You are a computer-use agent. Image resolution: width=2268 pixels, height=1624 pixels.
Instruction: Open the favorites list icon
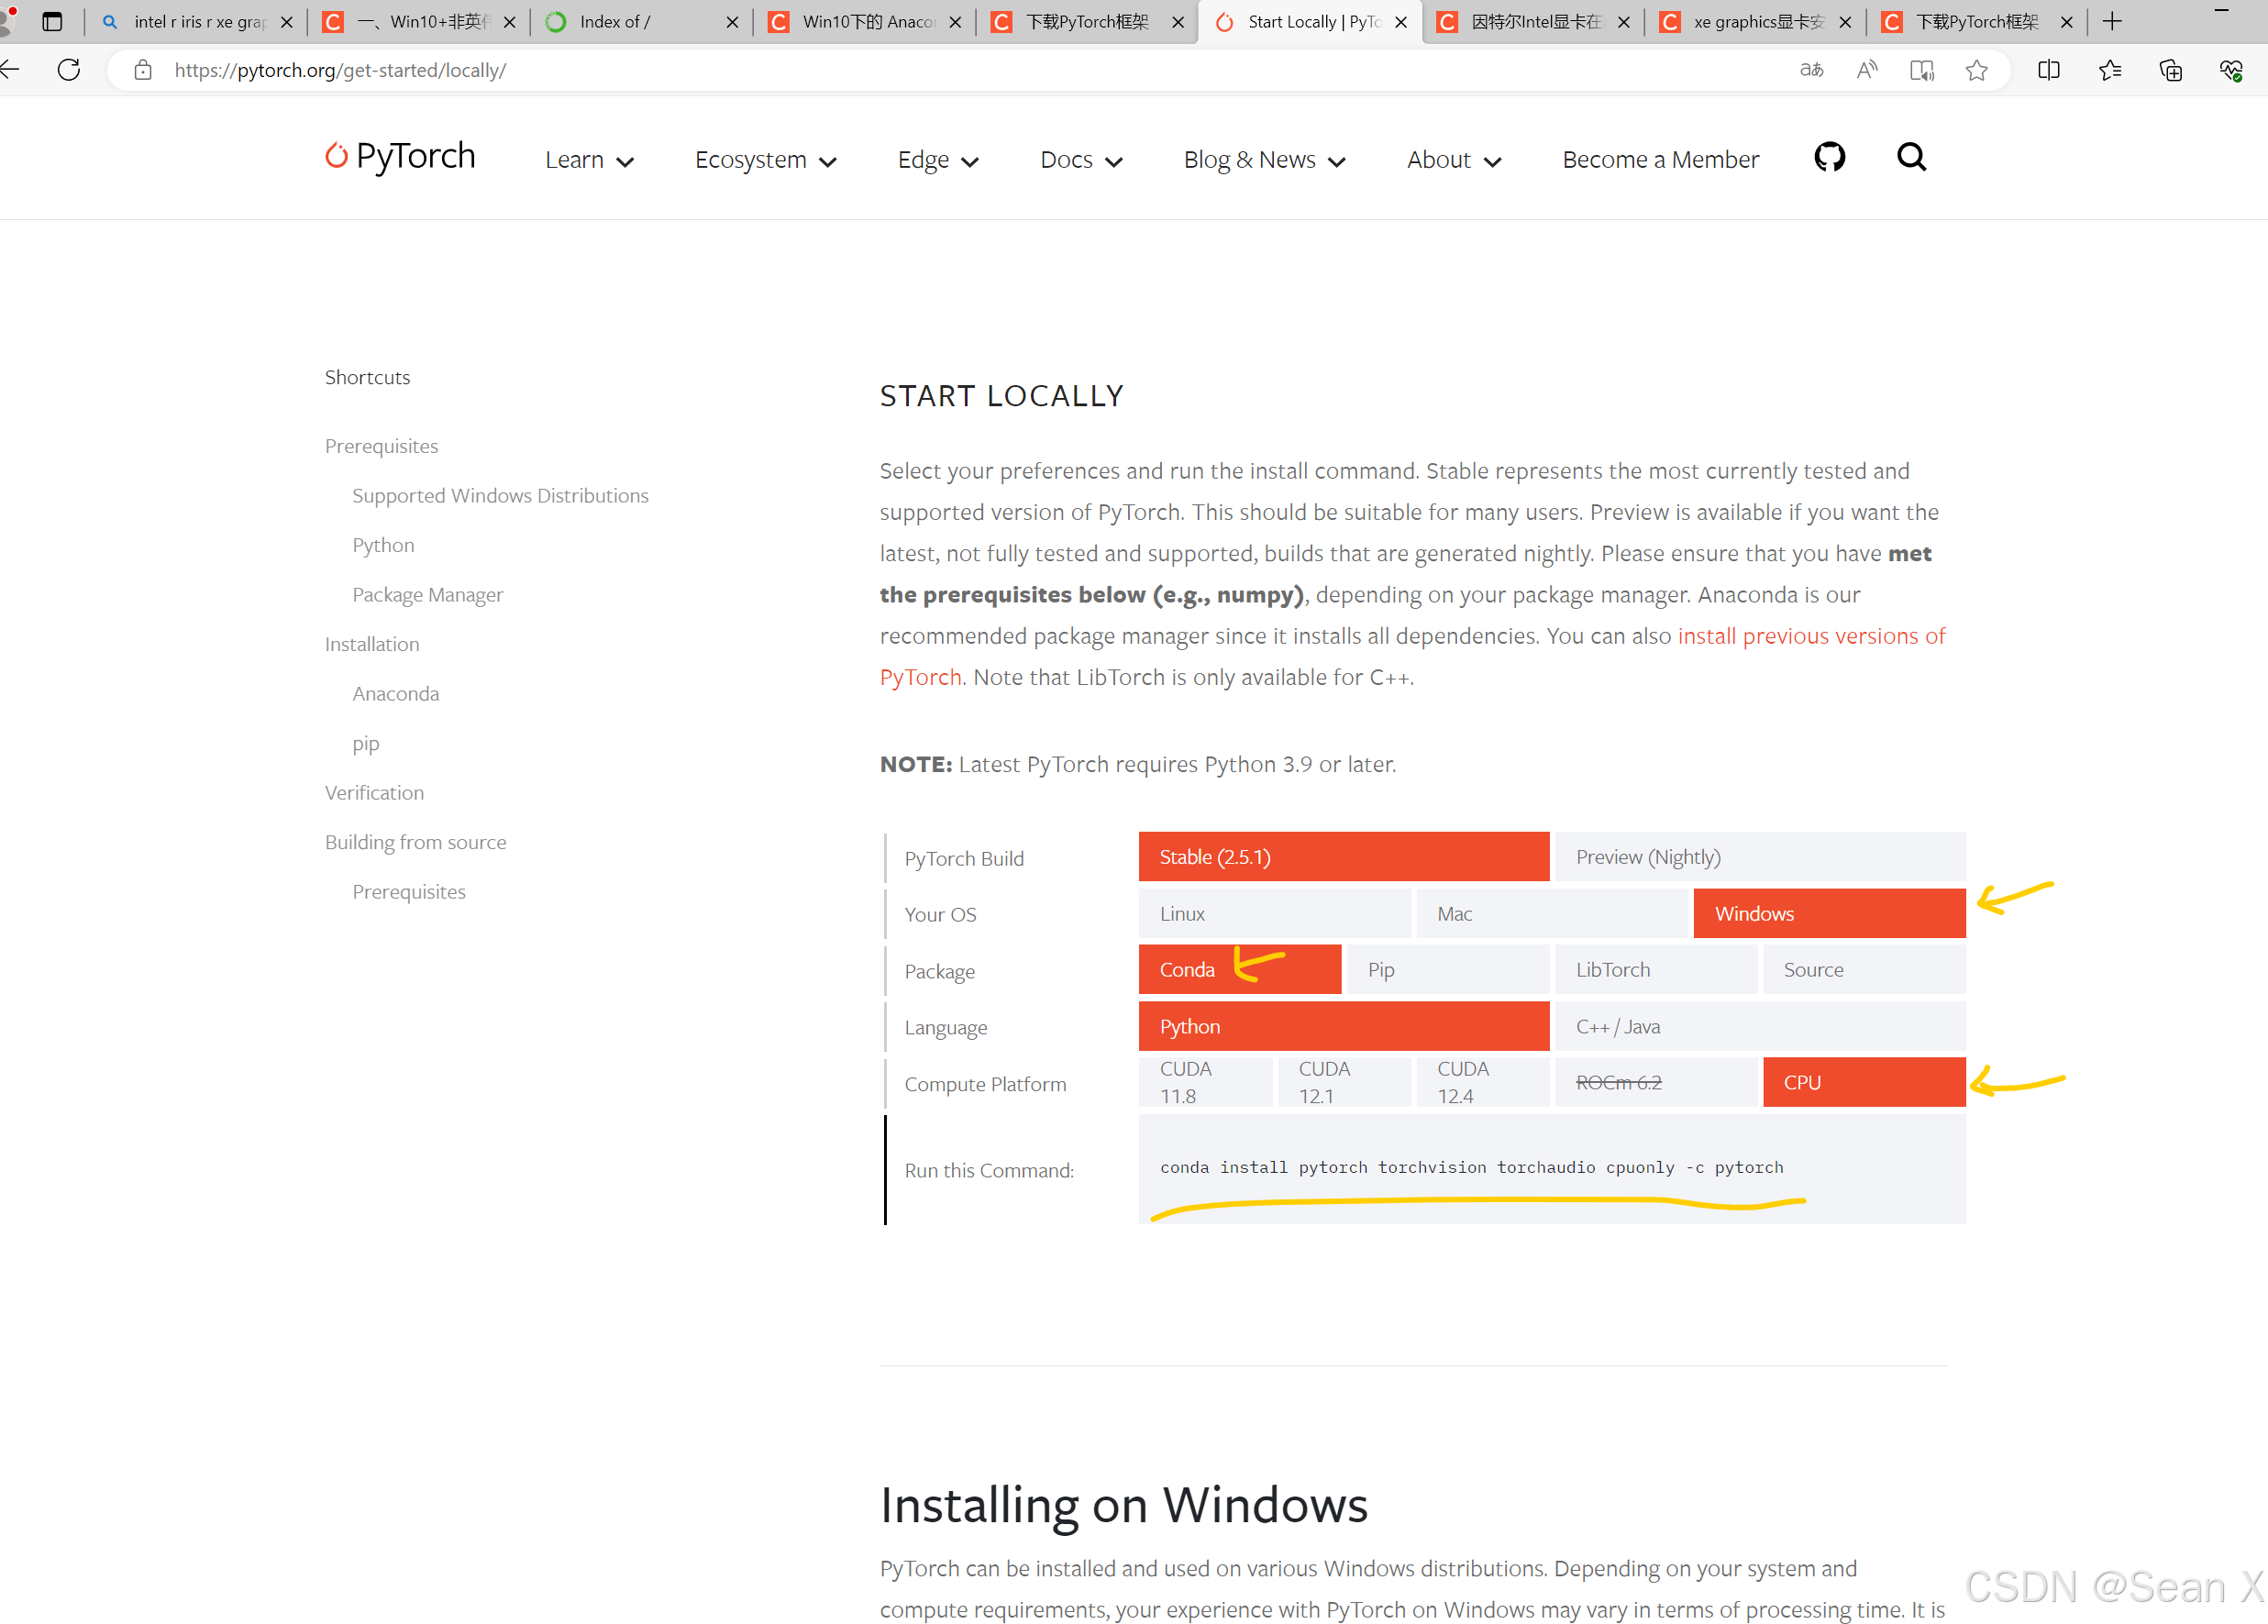(x=2109, y=70)
